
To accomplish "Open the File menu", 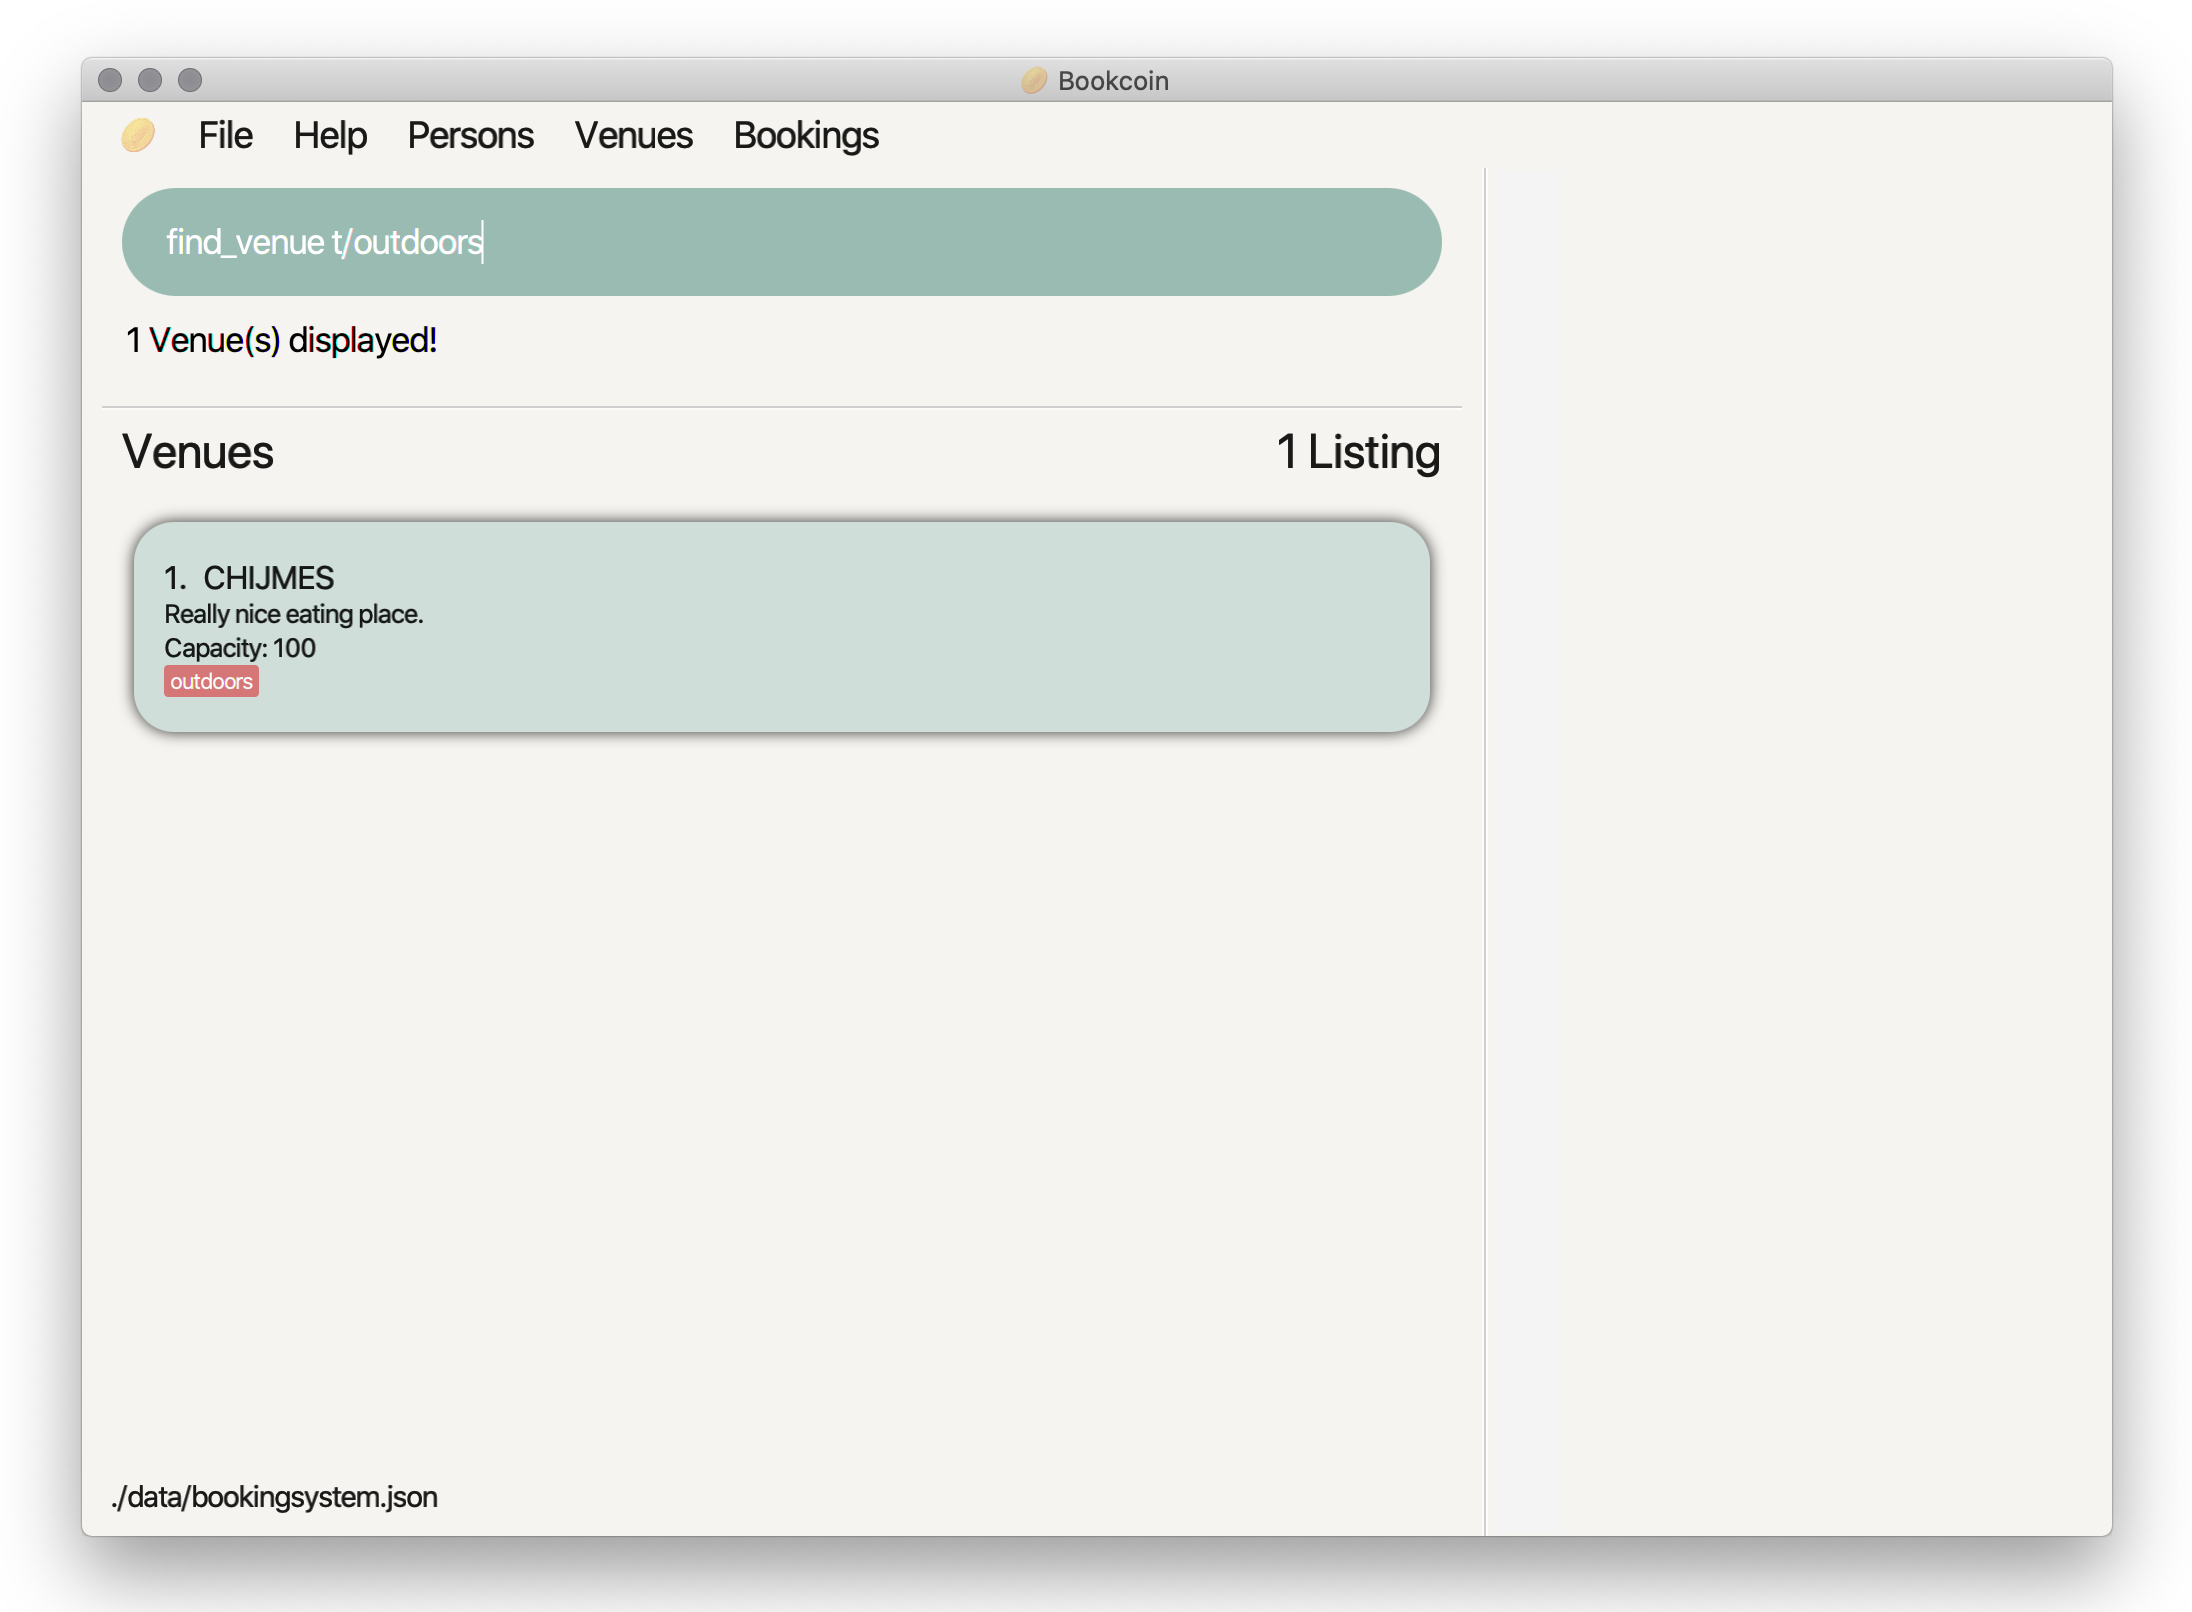I will [x=225, y=135].
